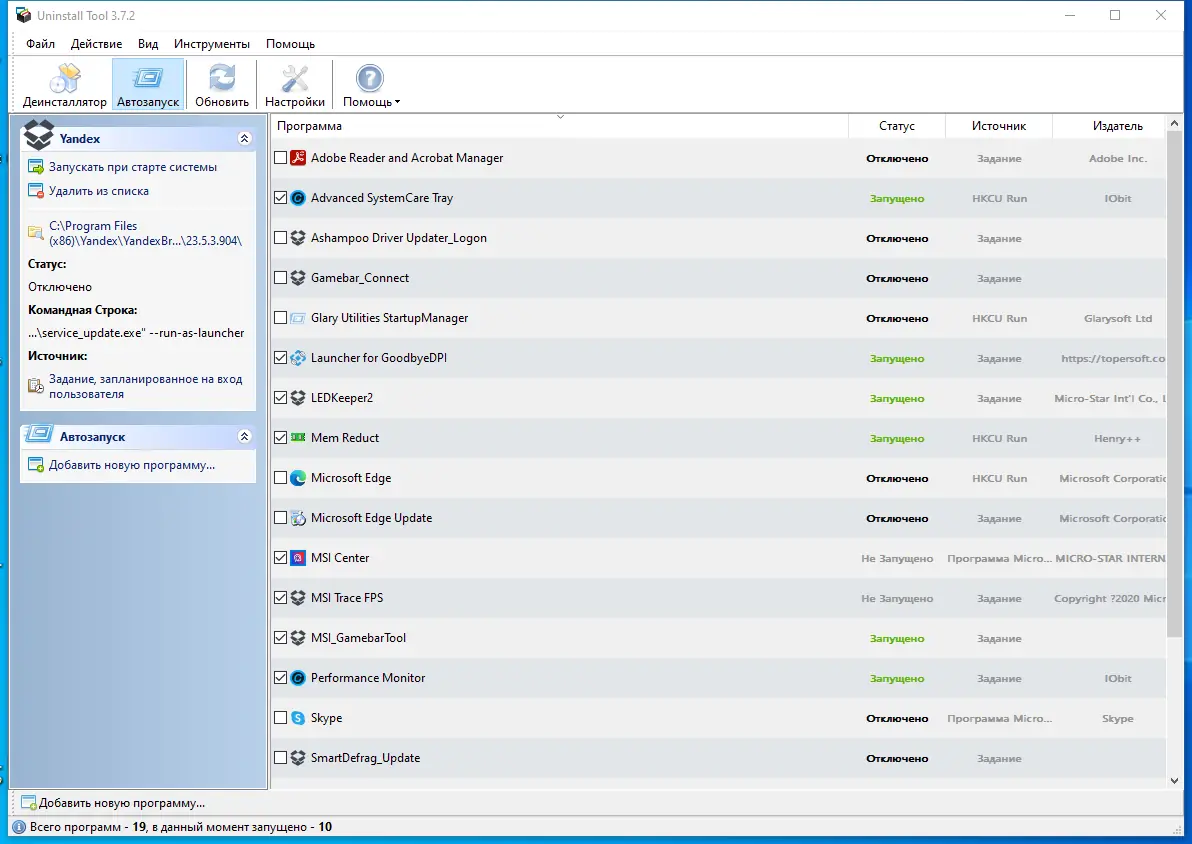Click the Advanced SystemCare Tray icon
This screenshot has height=844, width=1192.
coord(298,198)
